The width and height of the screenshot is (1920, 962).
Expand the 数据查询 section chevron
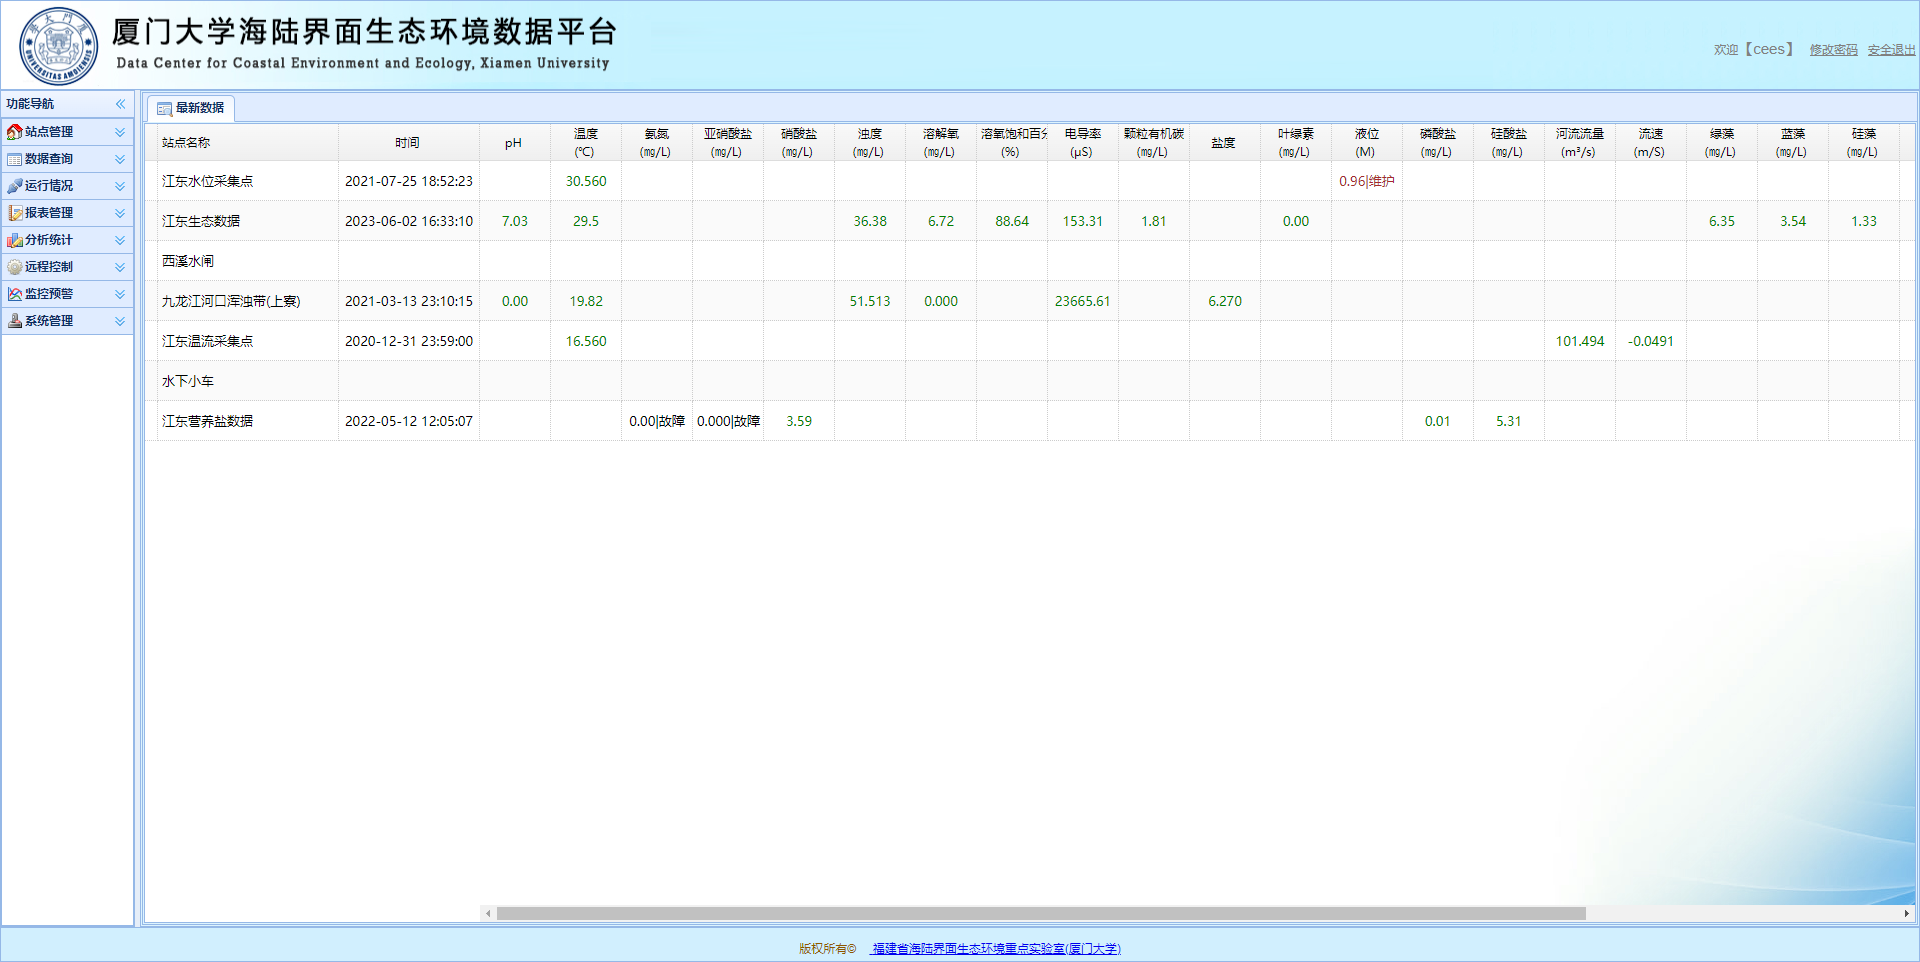[120, 159]
